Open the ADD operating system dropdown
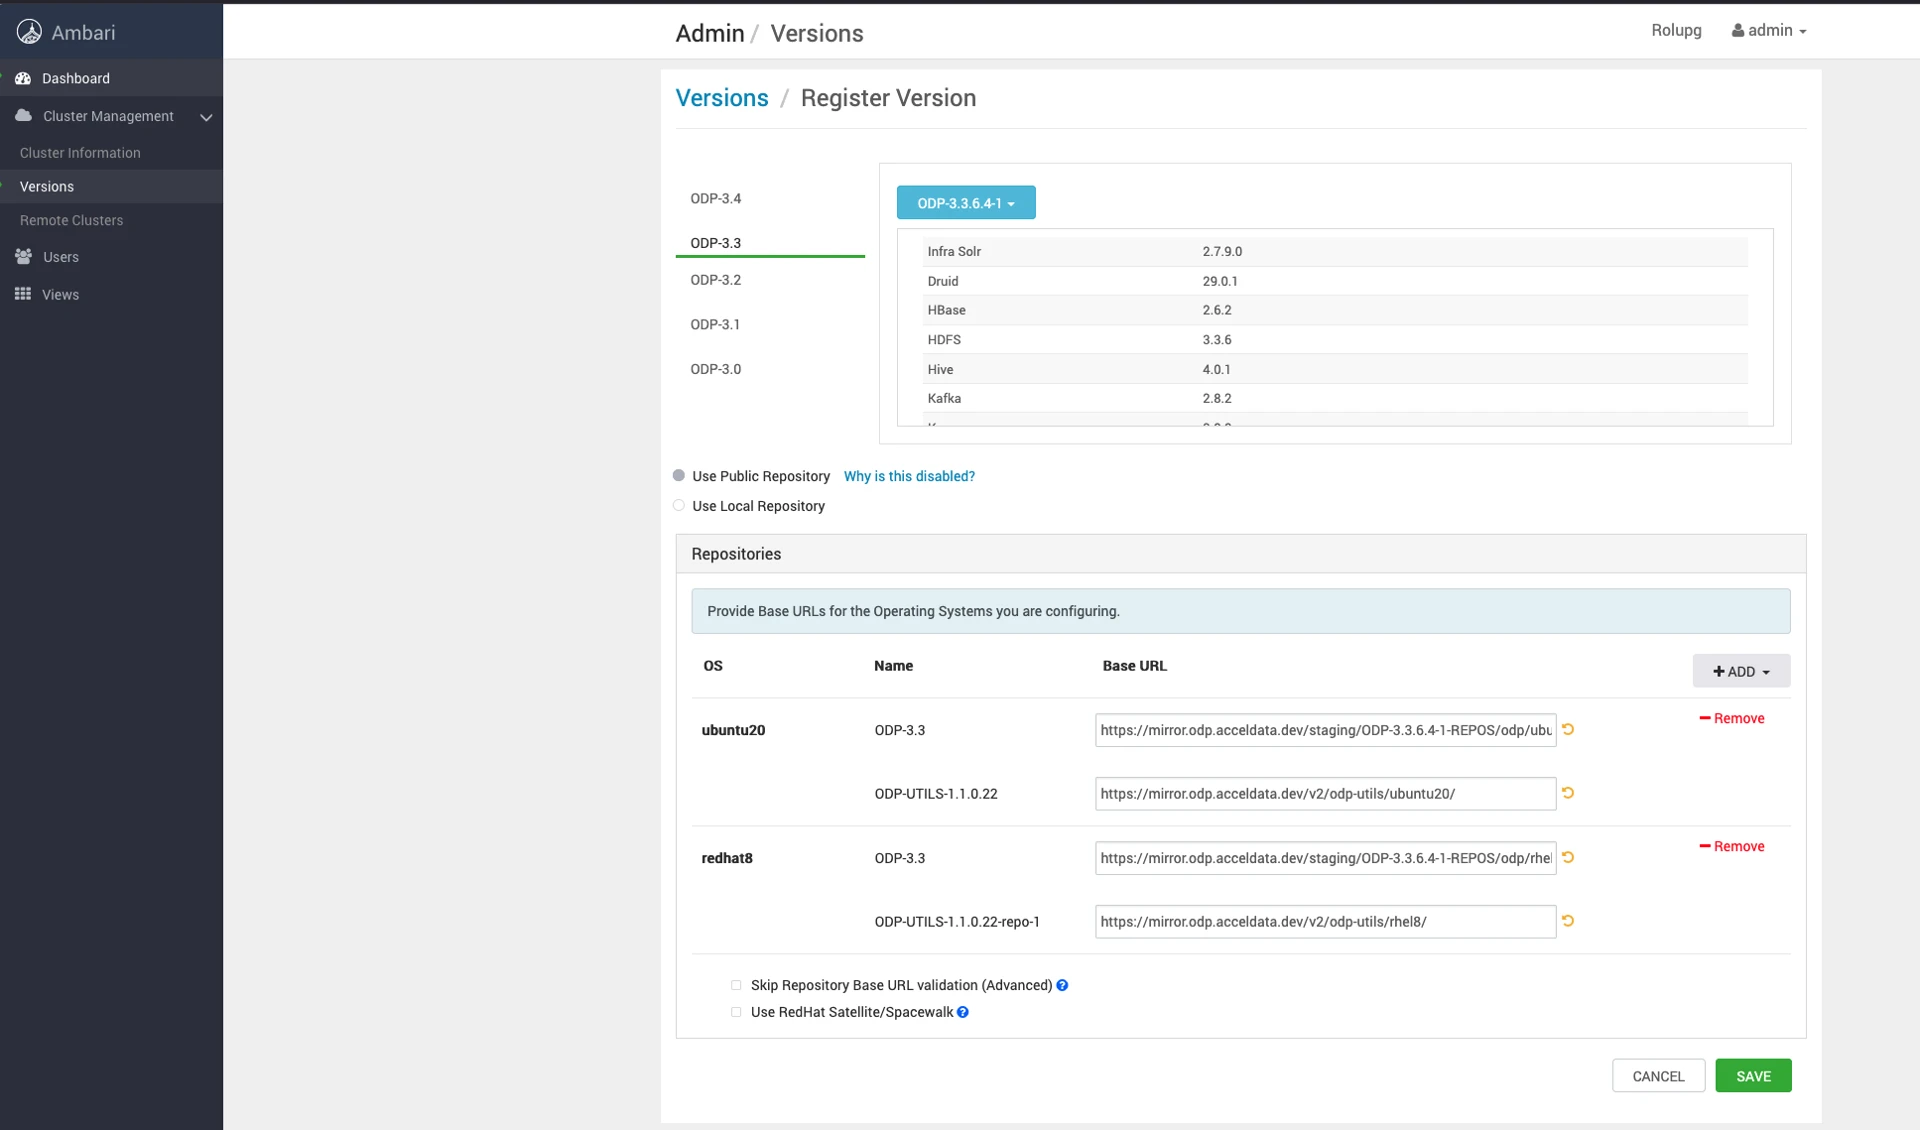This screenshot has height=1130, width=1920. [x=1741, y=671]
